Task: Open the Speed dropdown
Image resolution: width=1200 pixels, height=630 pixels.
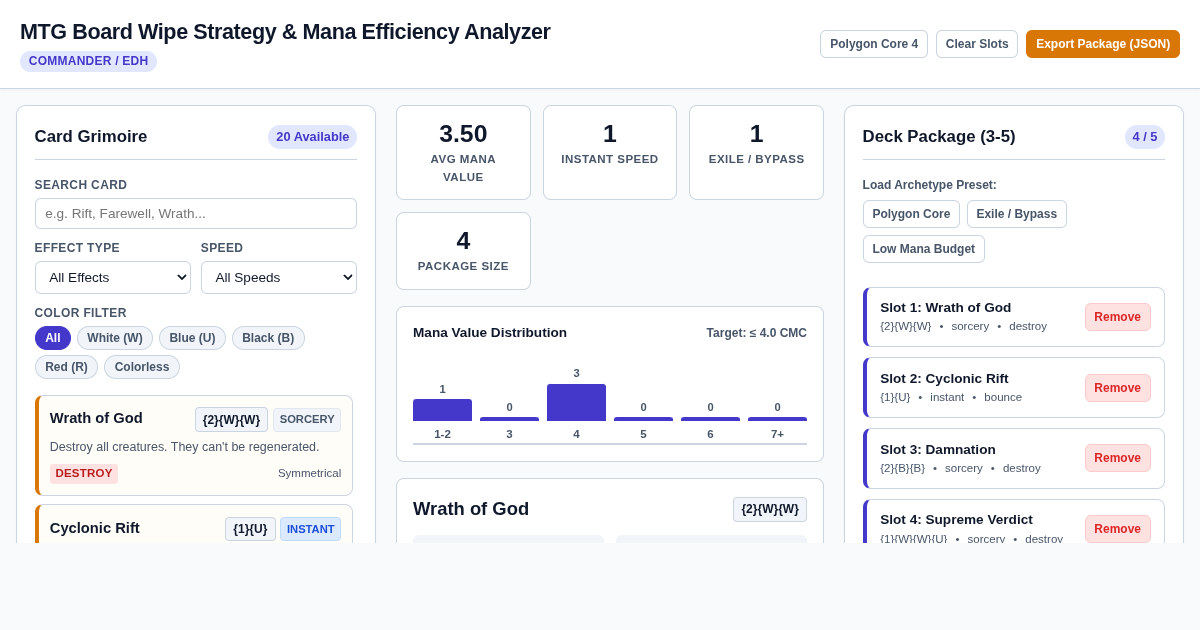Action: pos(279,277)
